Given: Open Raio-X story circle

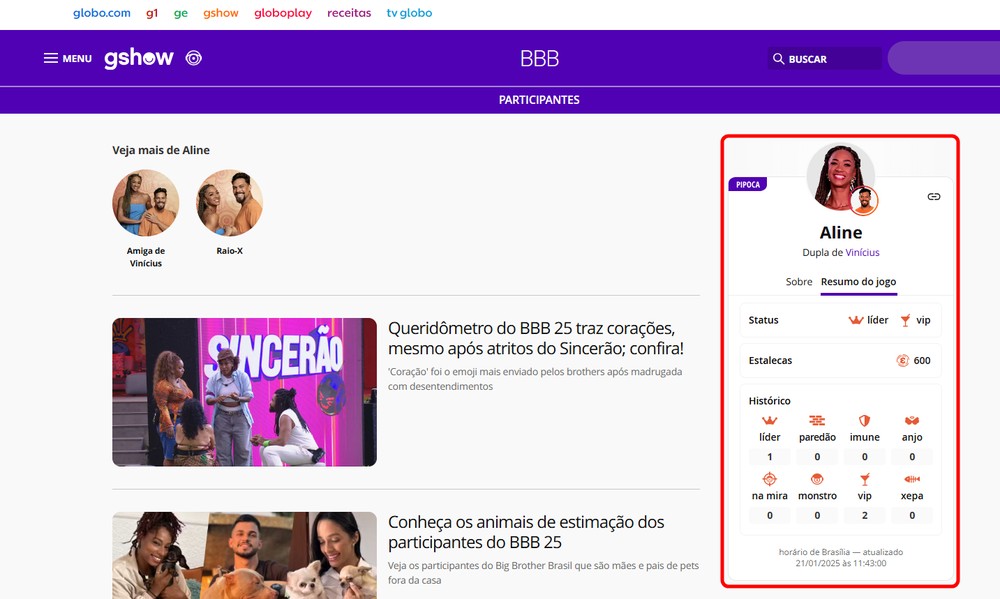Looking at the screenshot, I should (x=230, y=203).
